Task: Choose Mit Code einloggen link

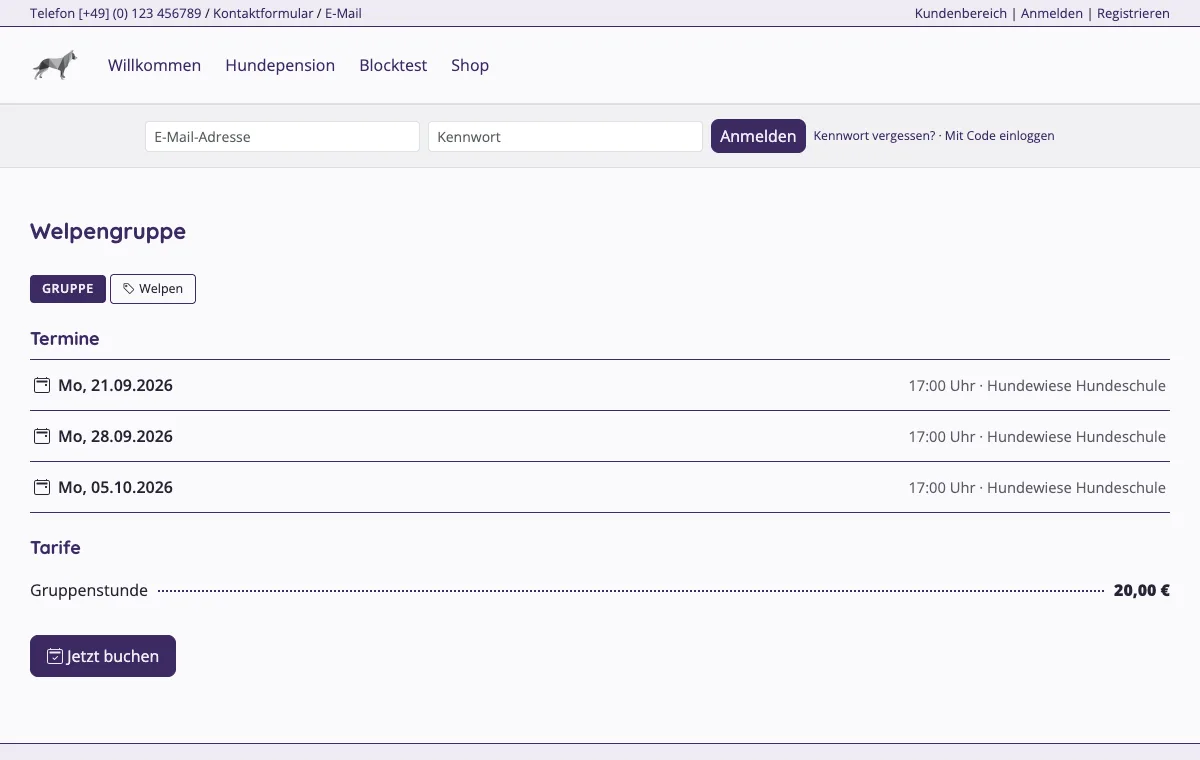Action: tap(999, 136)
